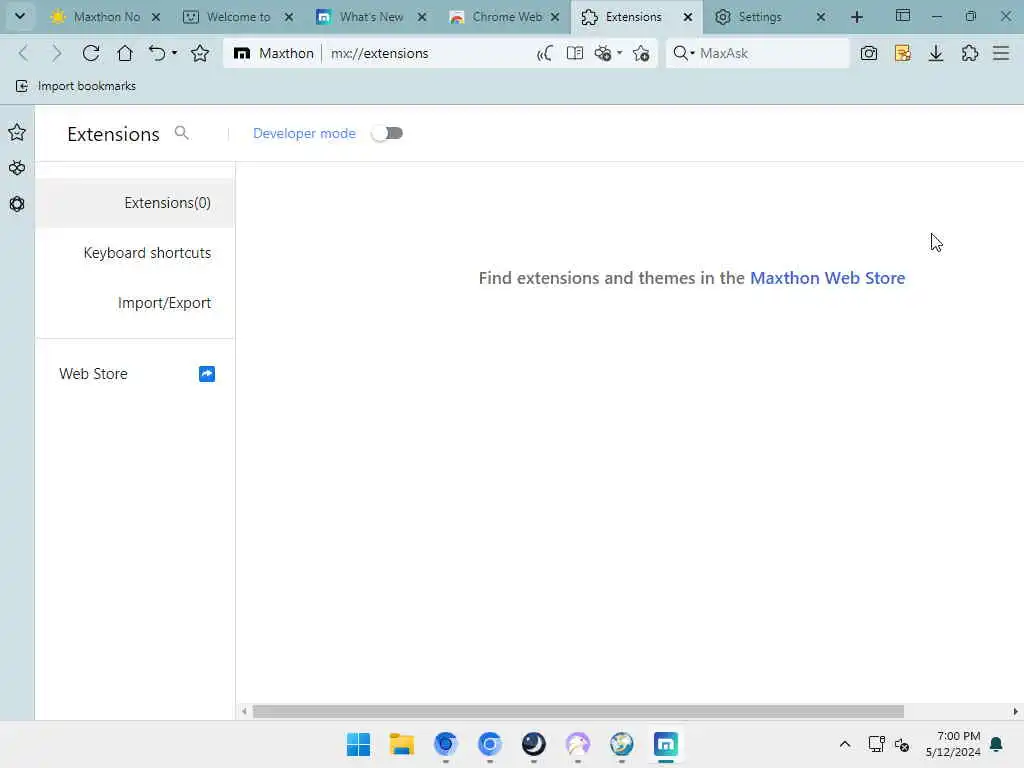
Task: Open the muted volume tray icon
Action: point(902,744)
